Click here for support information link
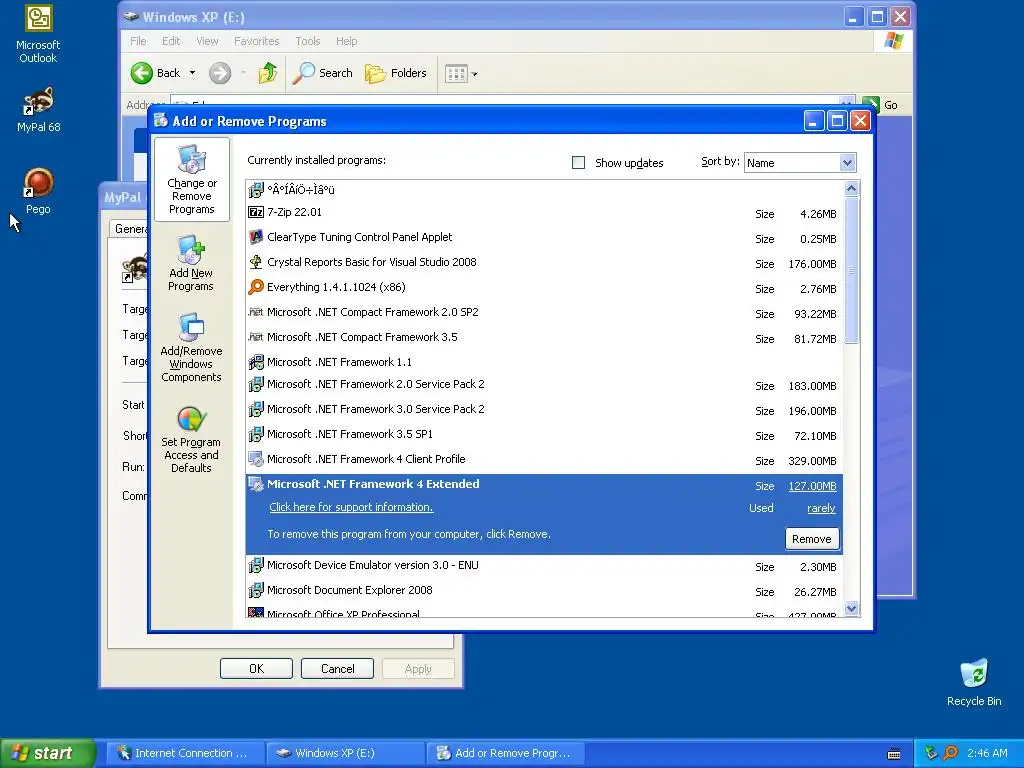The height and width of the screenshot is (768, 1024). click(351, 507)
